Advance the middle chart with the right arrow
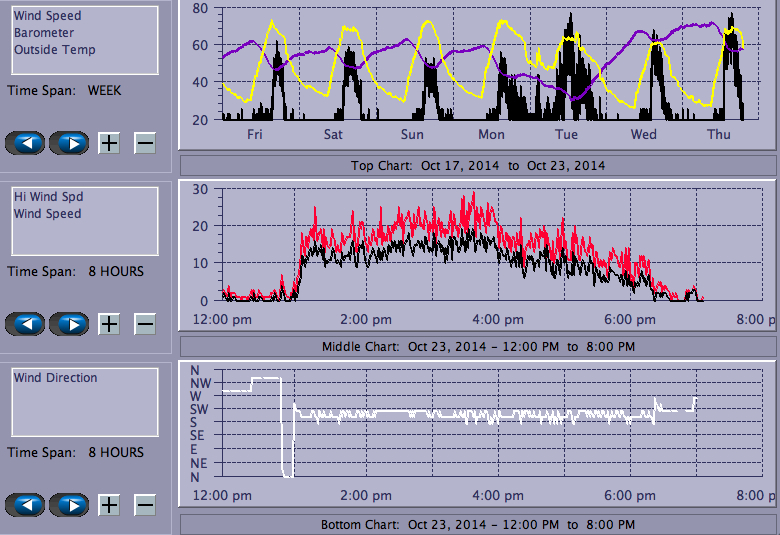Screen dimensions: 780x535 [69, 324]
